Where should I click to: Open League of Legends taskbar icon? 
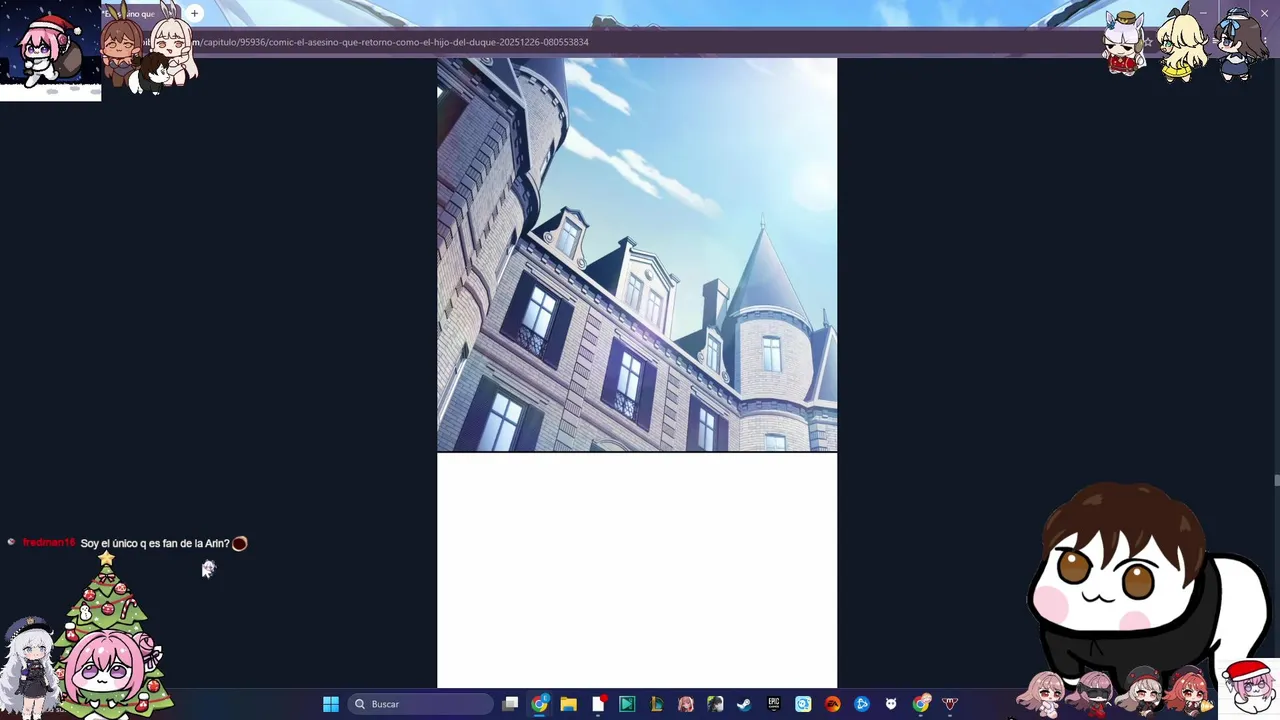click(x=656, y=704)
